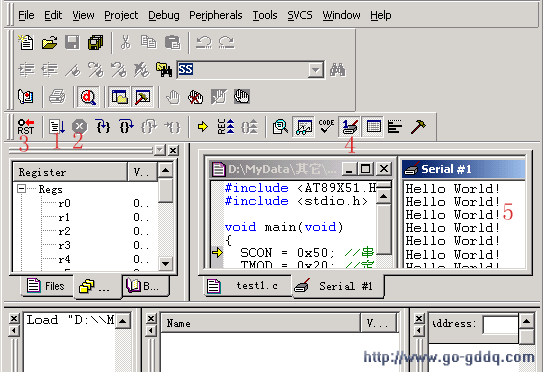Click the binoculars find icon
The image size is (543, 372).
pos(338,70)
